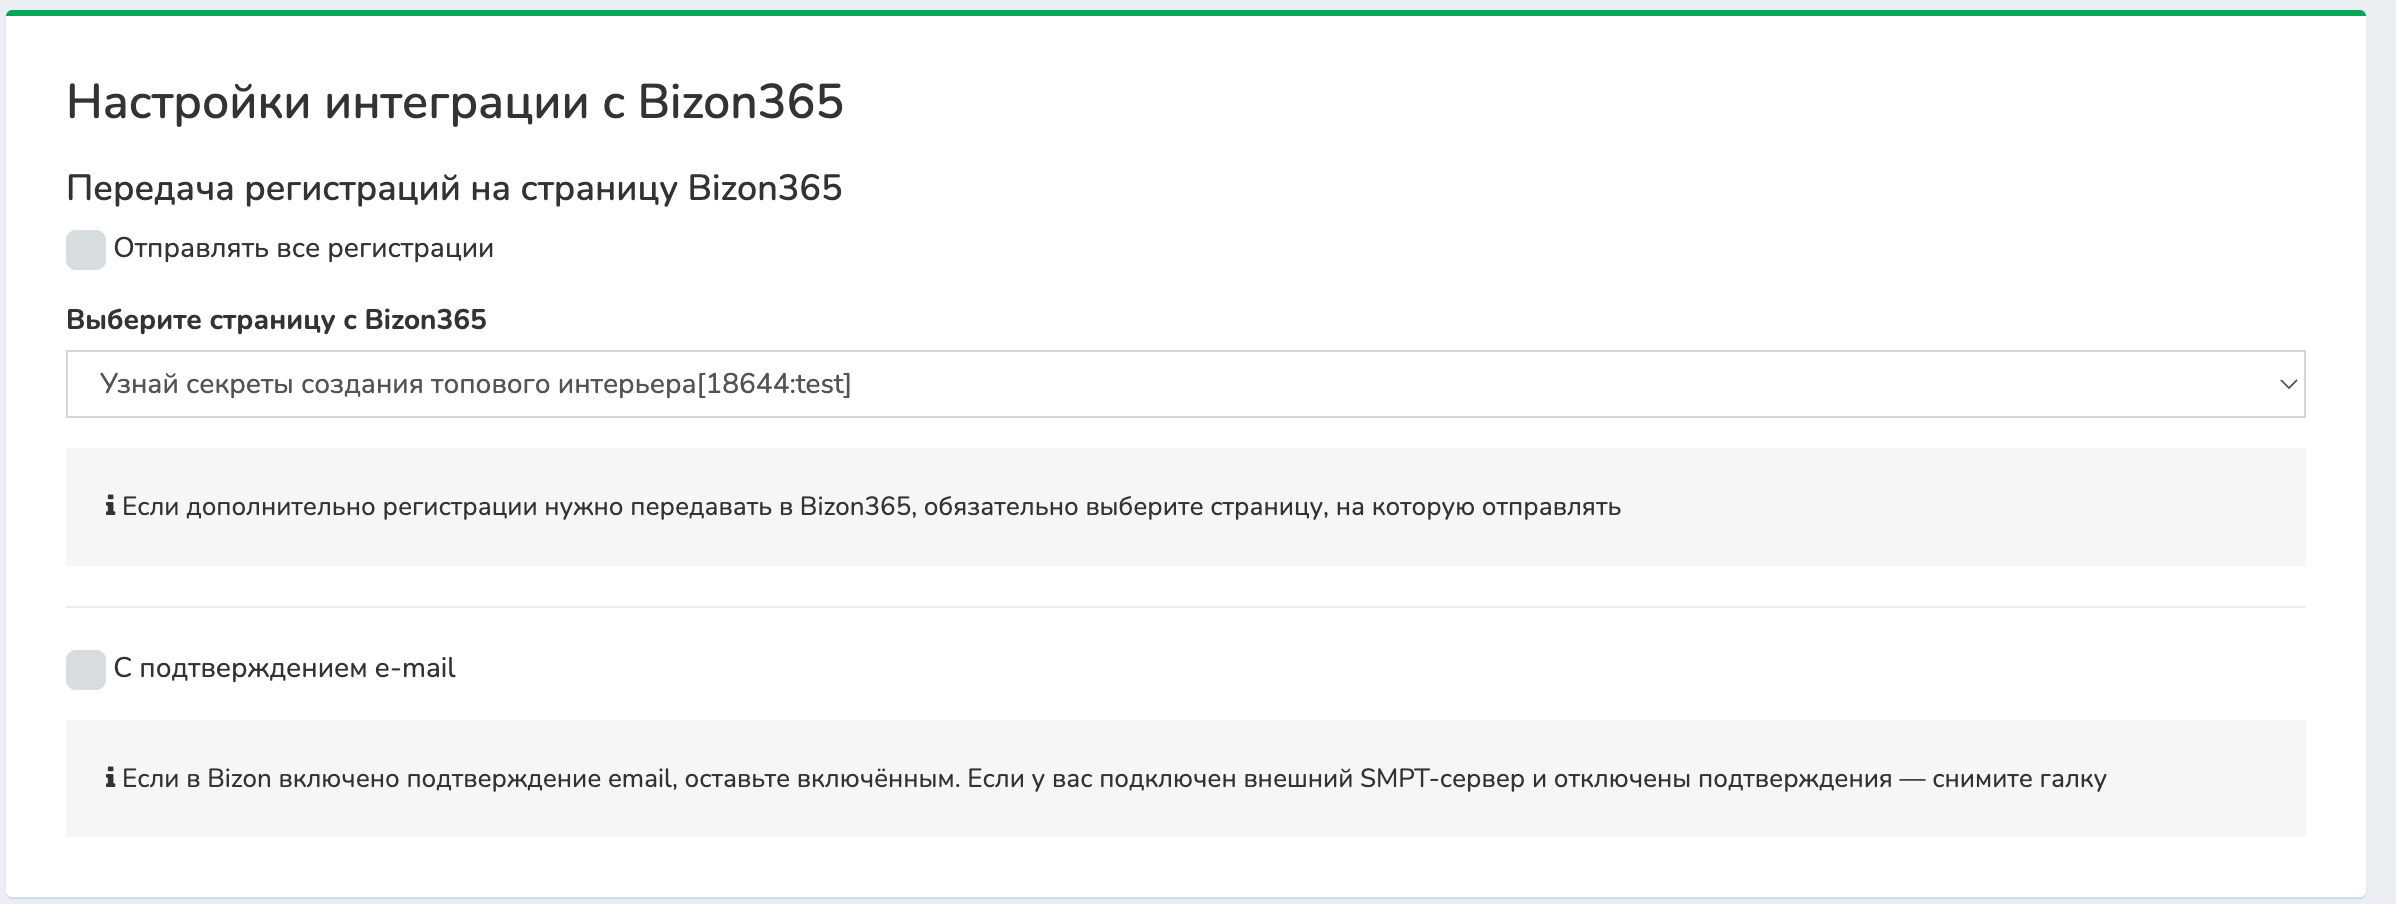Click the chevron arrow of the page dropdown

(x=2287, y=385)
